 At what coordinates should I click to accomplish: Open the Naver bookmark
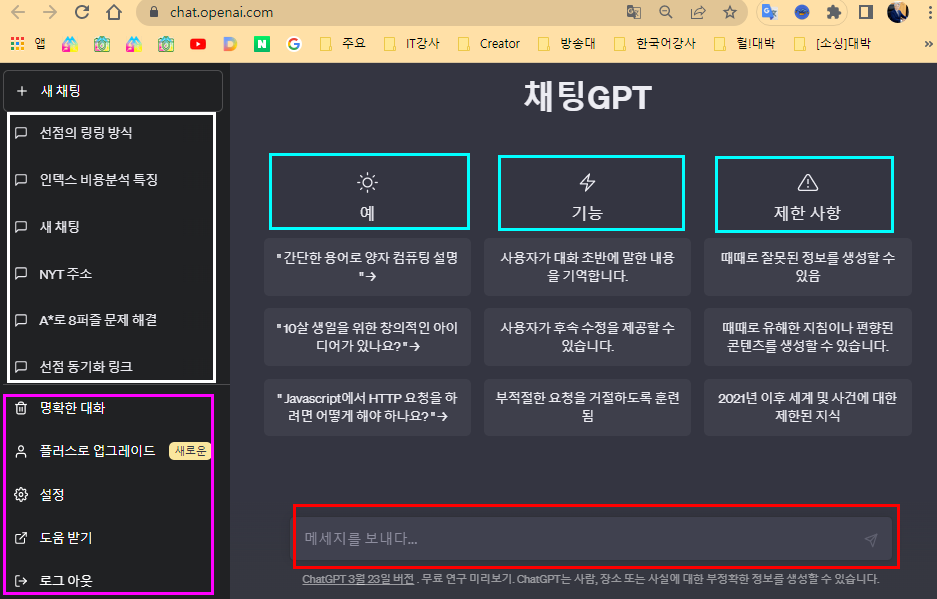click(x=262, y=44)
